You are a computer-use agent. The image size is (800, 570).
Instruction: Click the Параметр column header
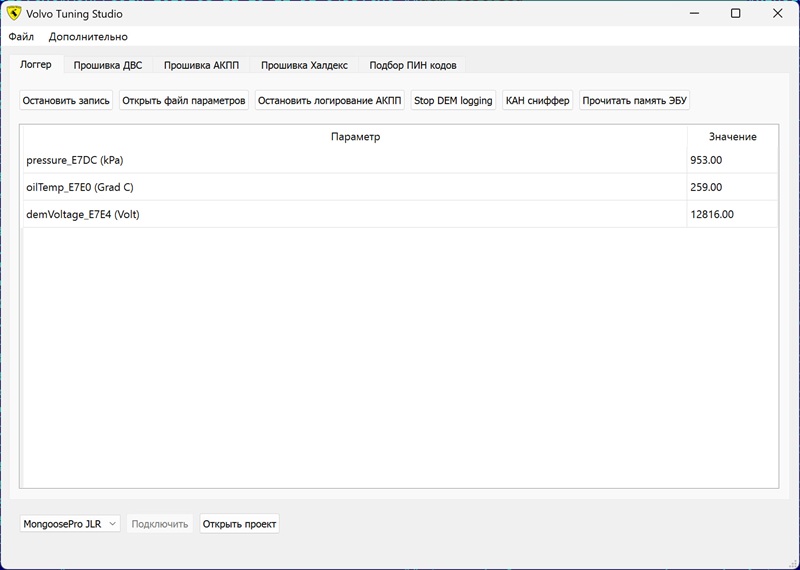tap(355, 137)
